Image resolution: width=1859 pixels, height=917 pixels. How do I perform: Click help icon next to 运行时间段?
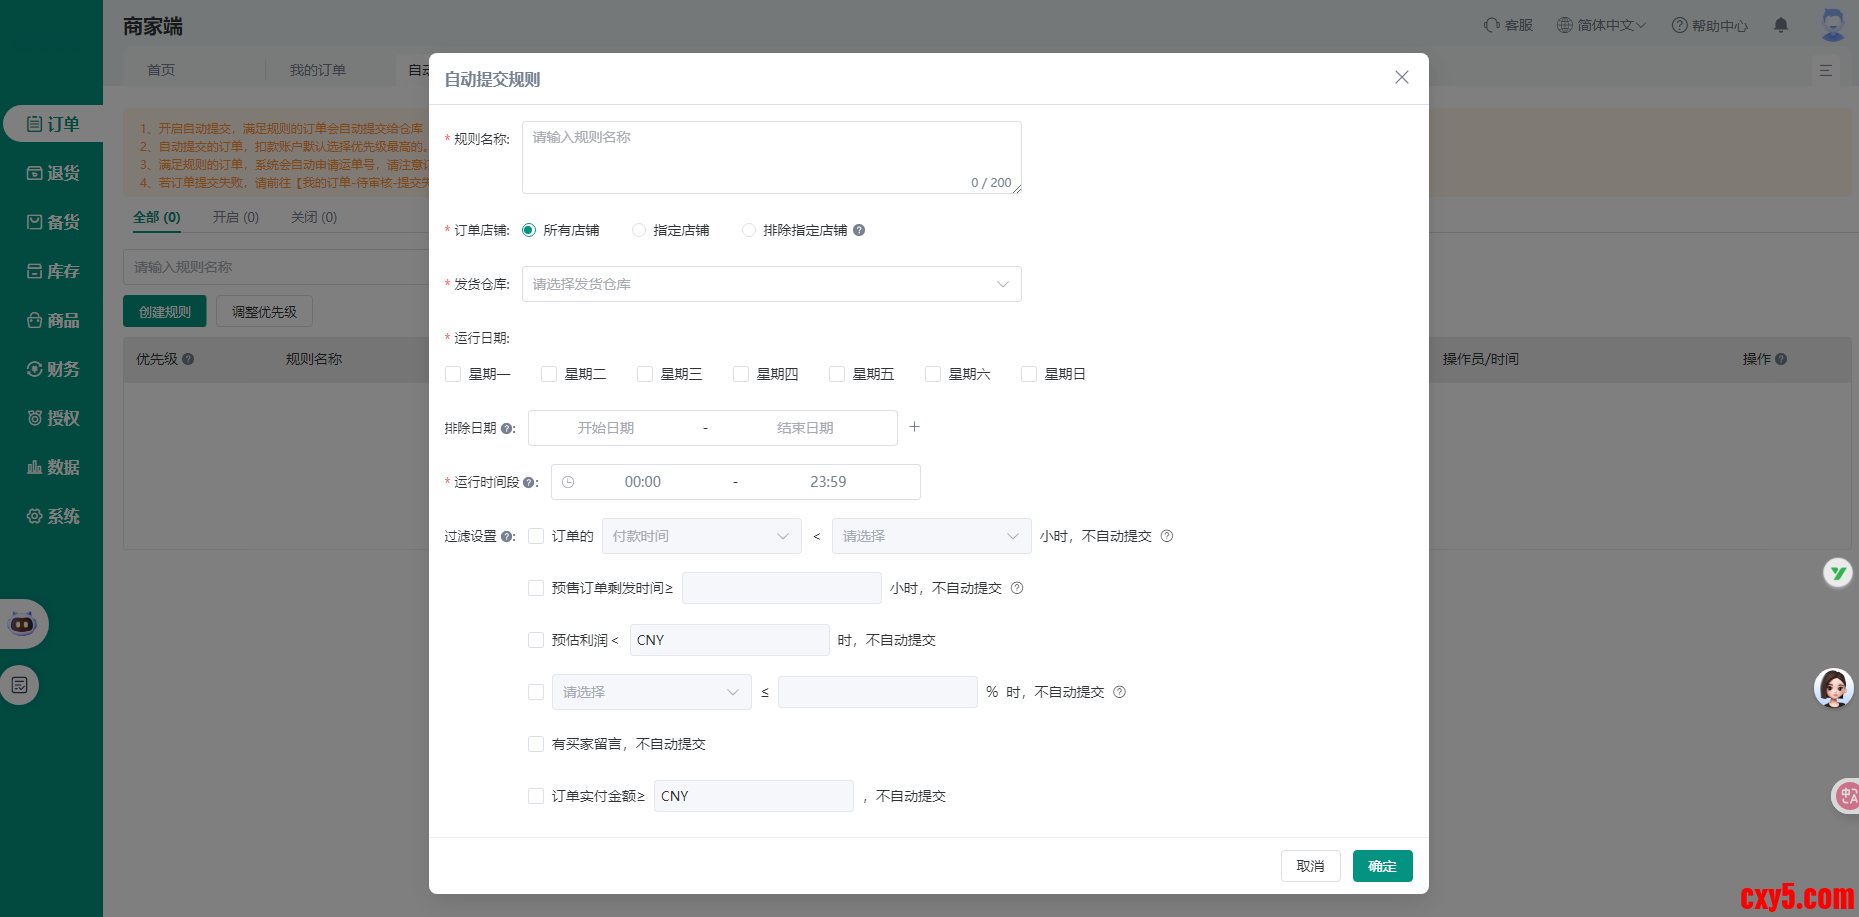tap(529, 483)
